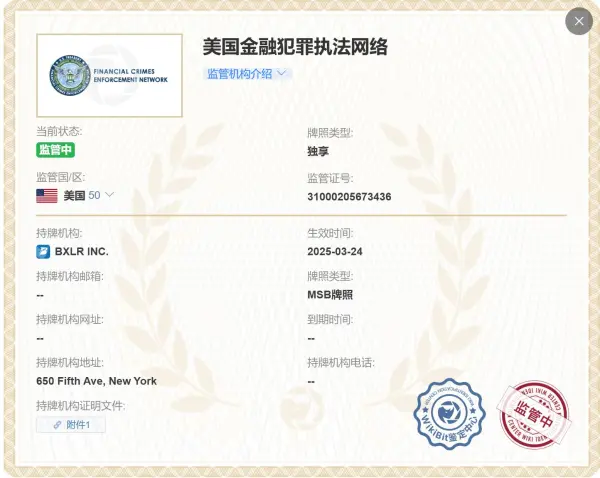Click the 持牌机构证明文件 label

(80, 405)
